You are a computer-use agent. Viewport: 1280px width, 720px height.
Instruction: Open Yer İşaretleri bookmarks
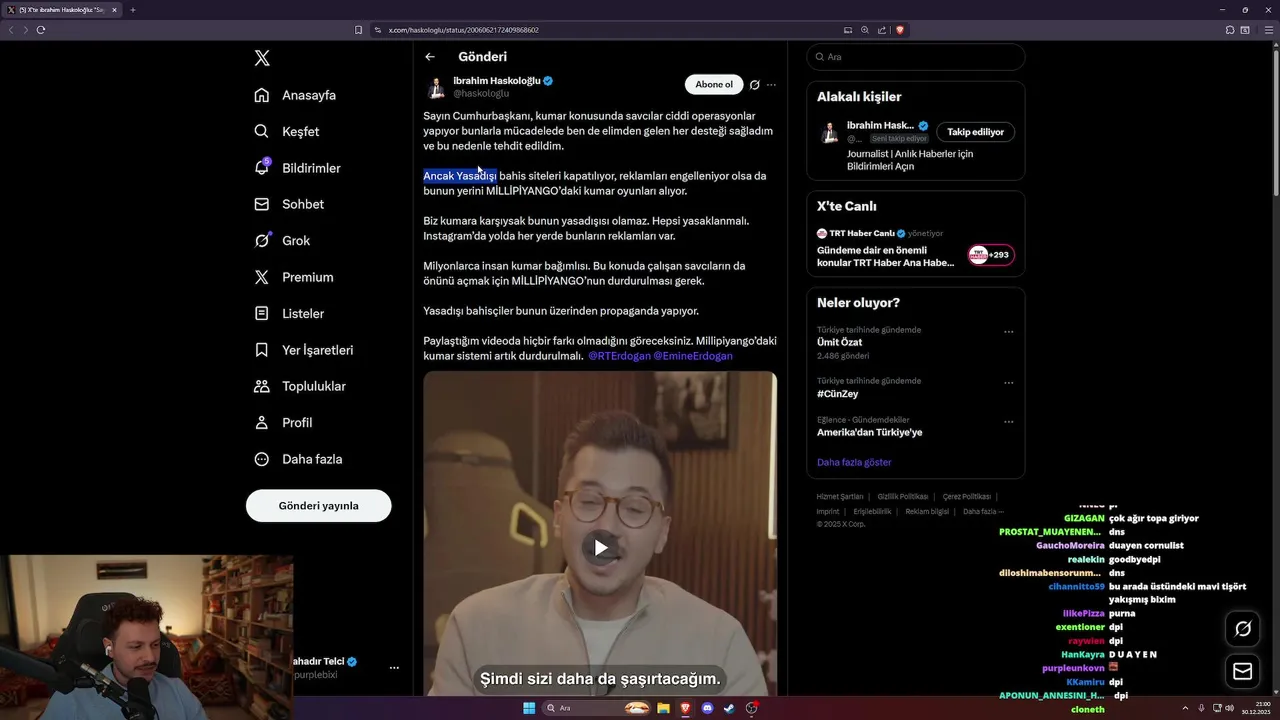303,350
